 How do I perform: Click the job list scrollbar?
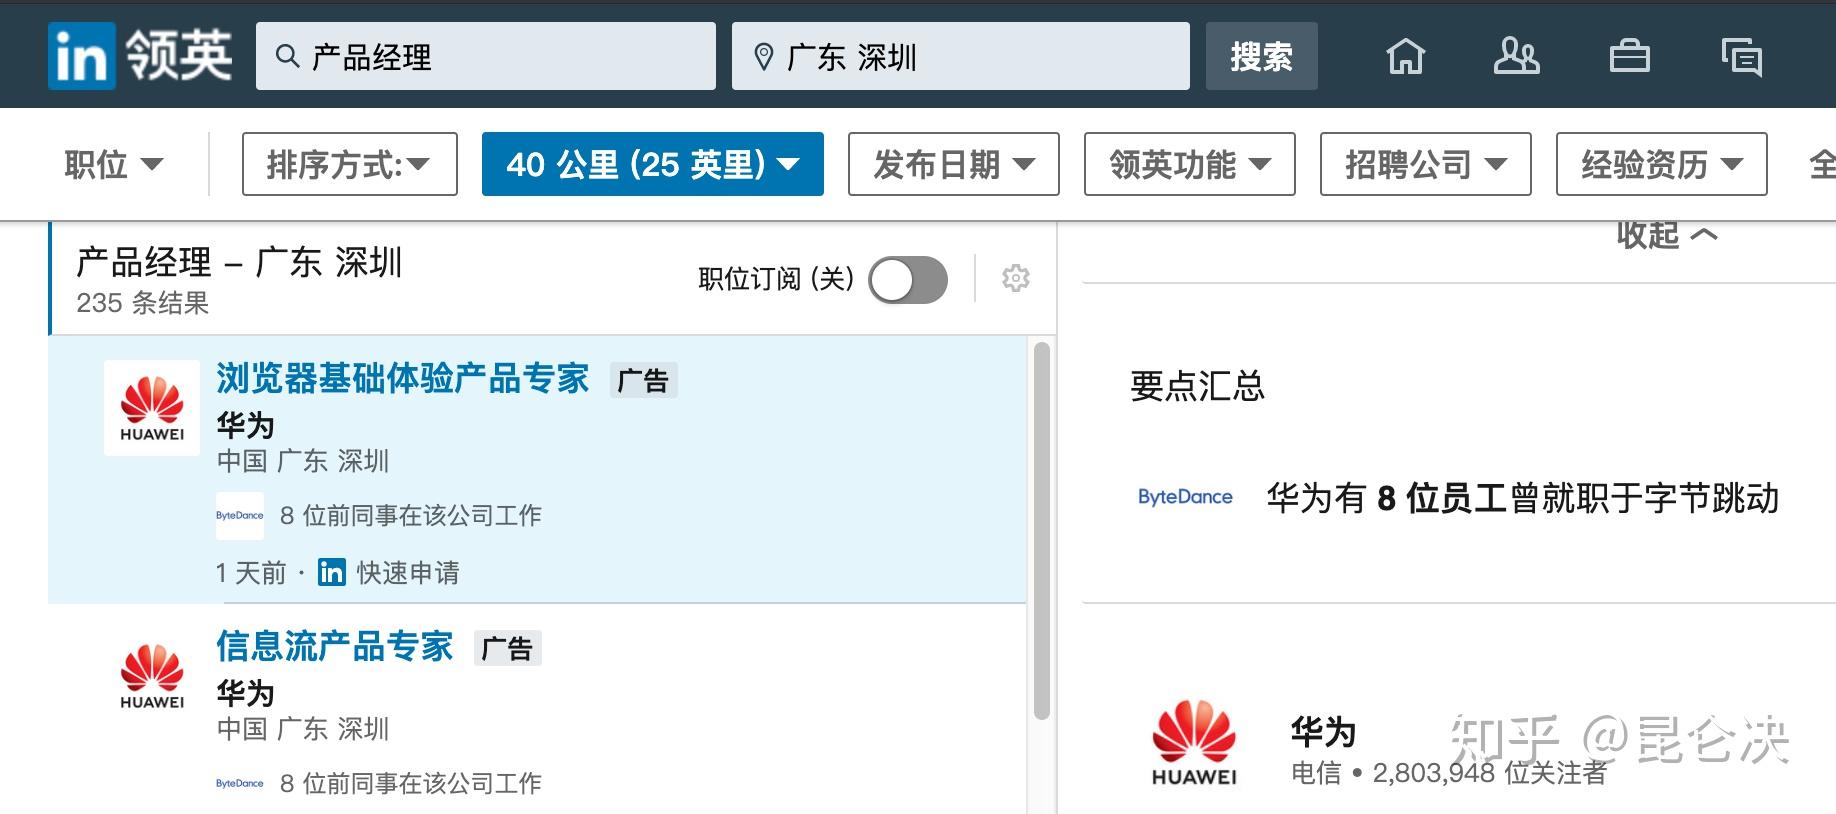pos(1041,530)
